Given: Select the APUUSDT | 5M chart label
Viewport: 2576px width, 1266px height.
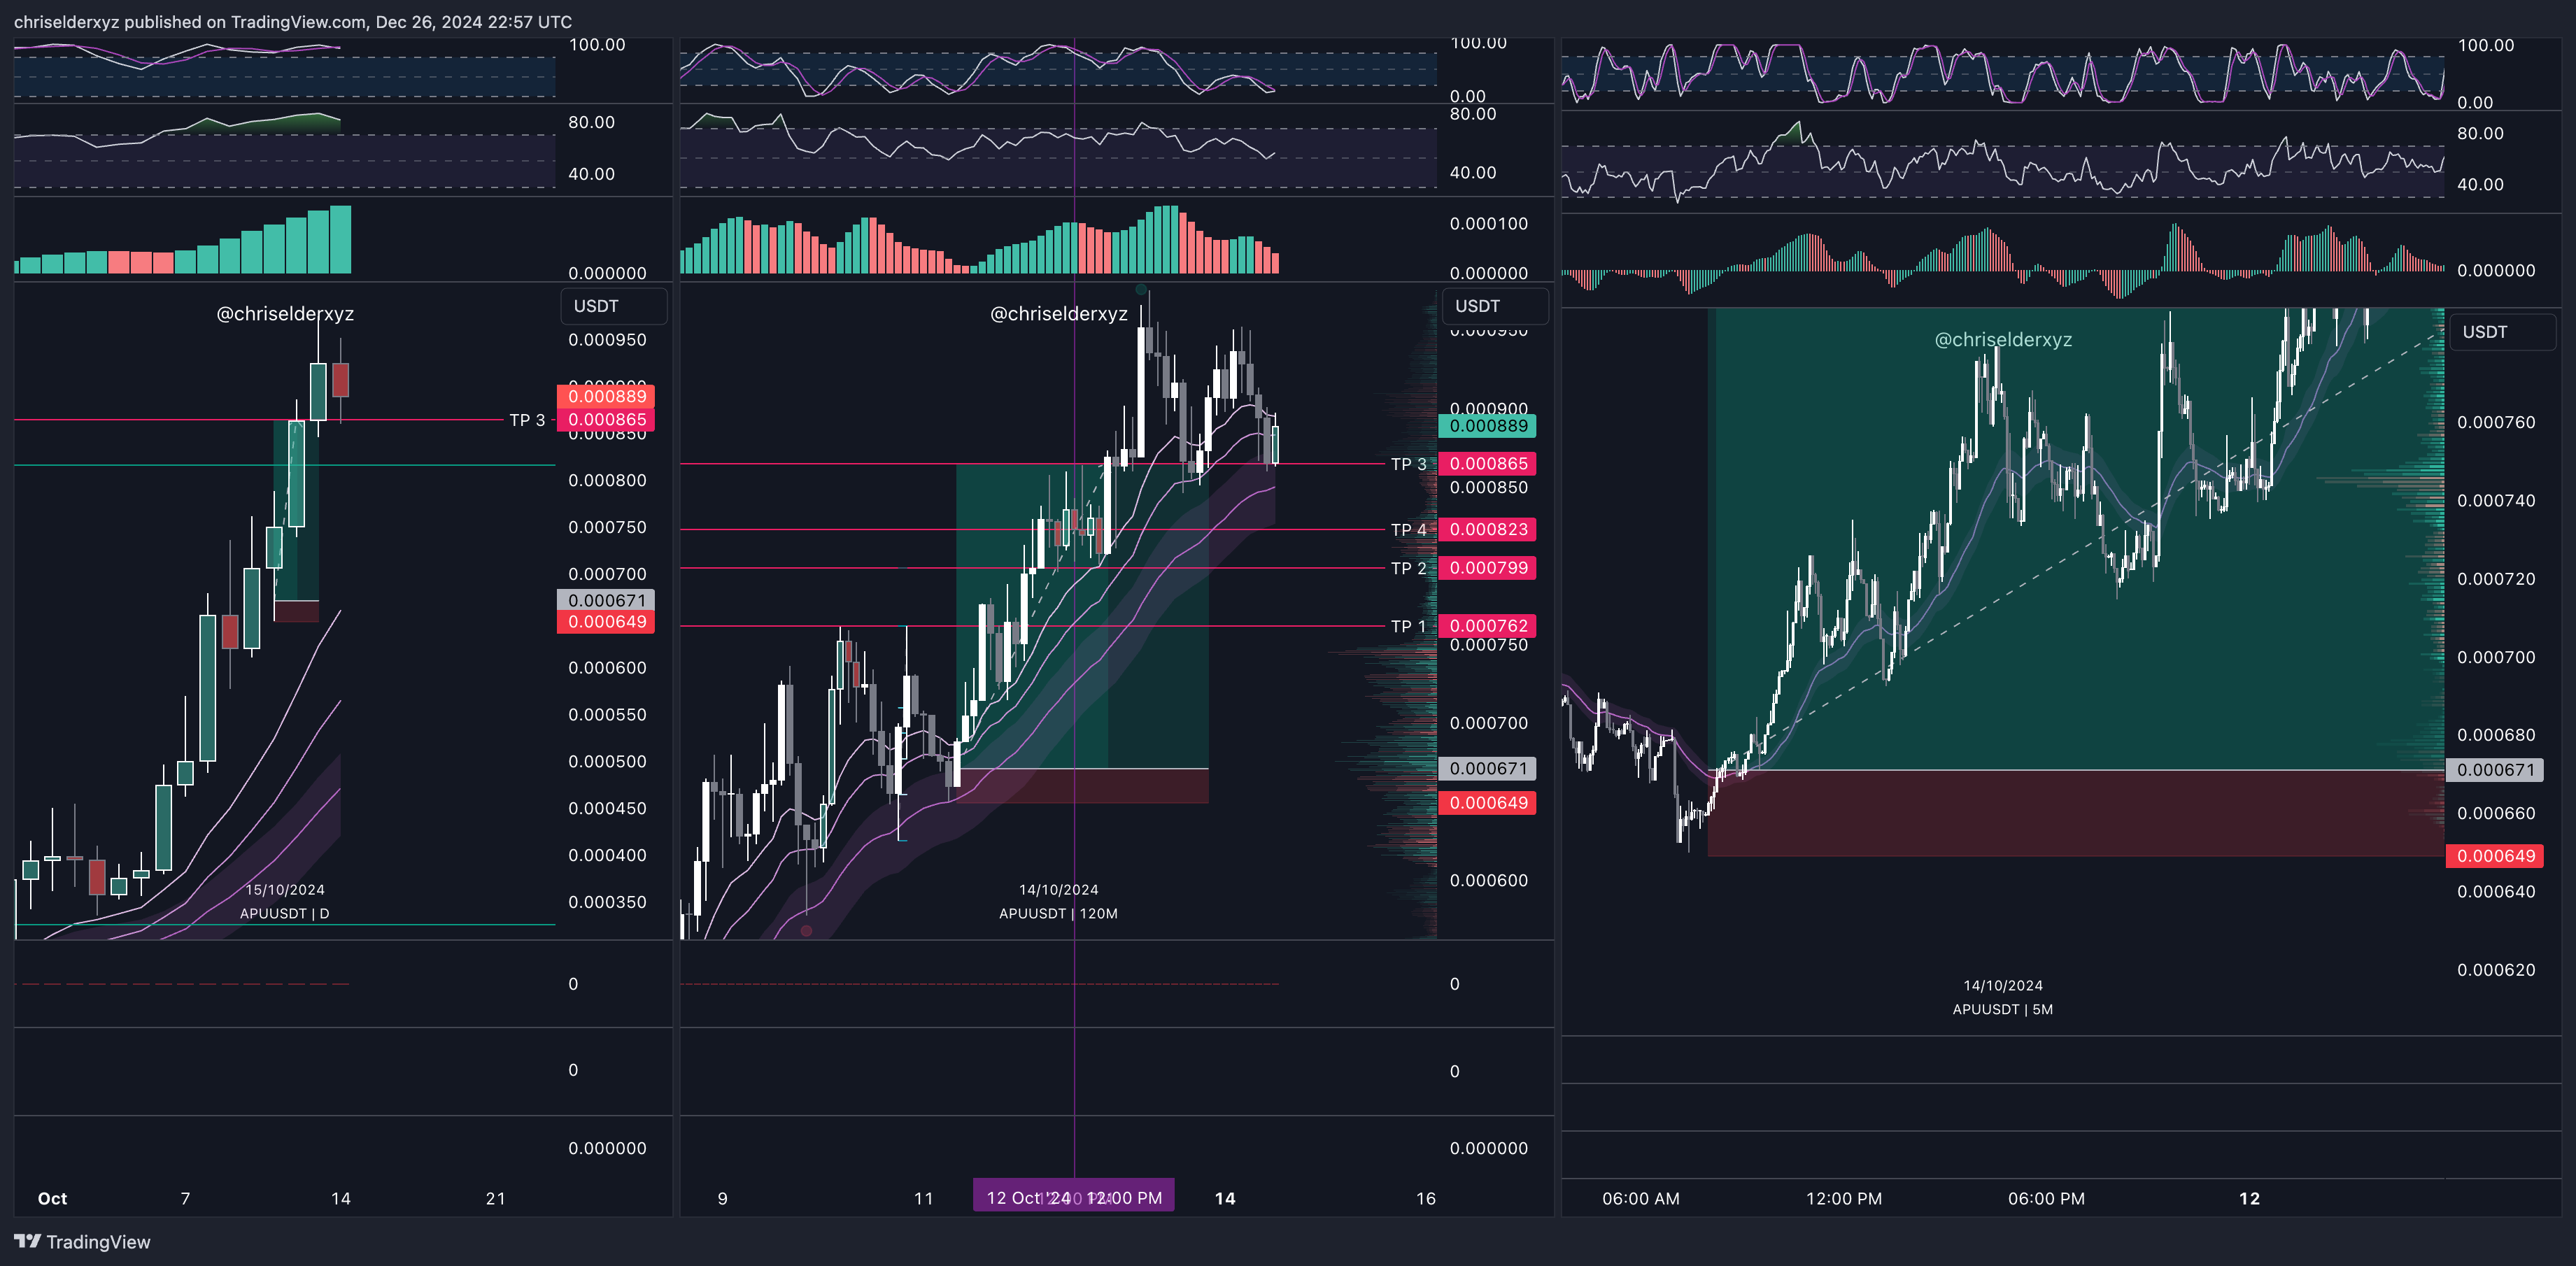Looking at the screenshot, I should coord(2002,1009).
